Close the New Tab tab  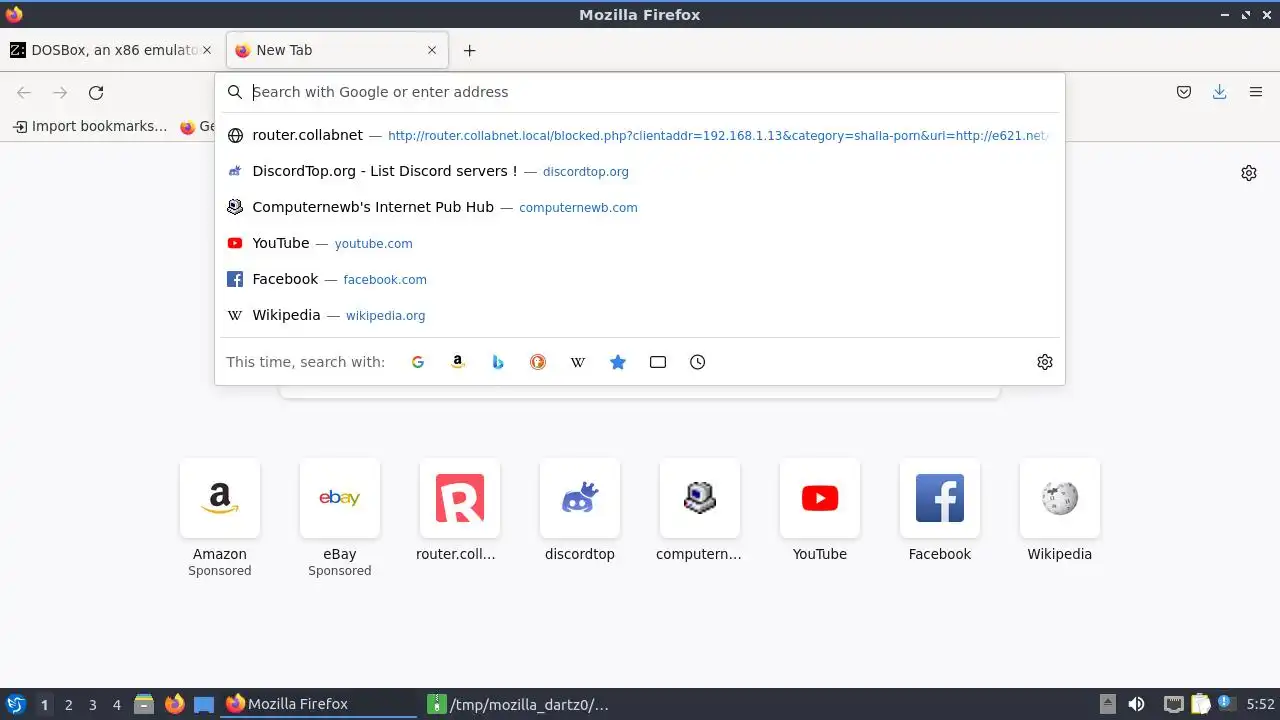pyautogui.click(x=432, y=50)
